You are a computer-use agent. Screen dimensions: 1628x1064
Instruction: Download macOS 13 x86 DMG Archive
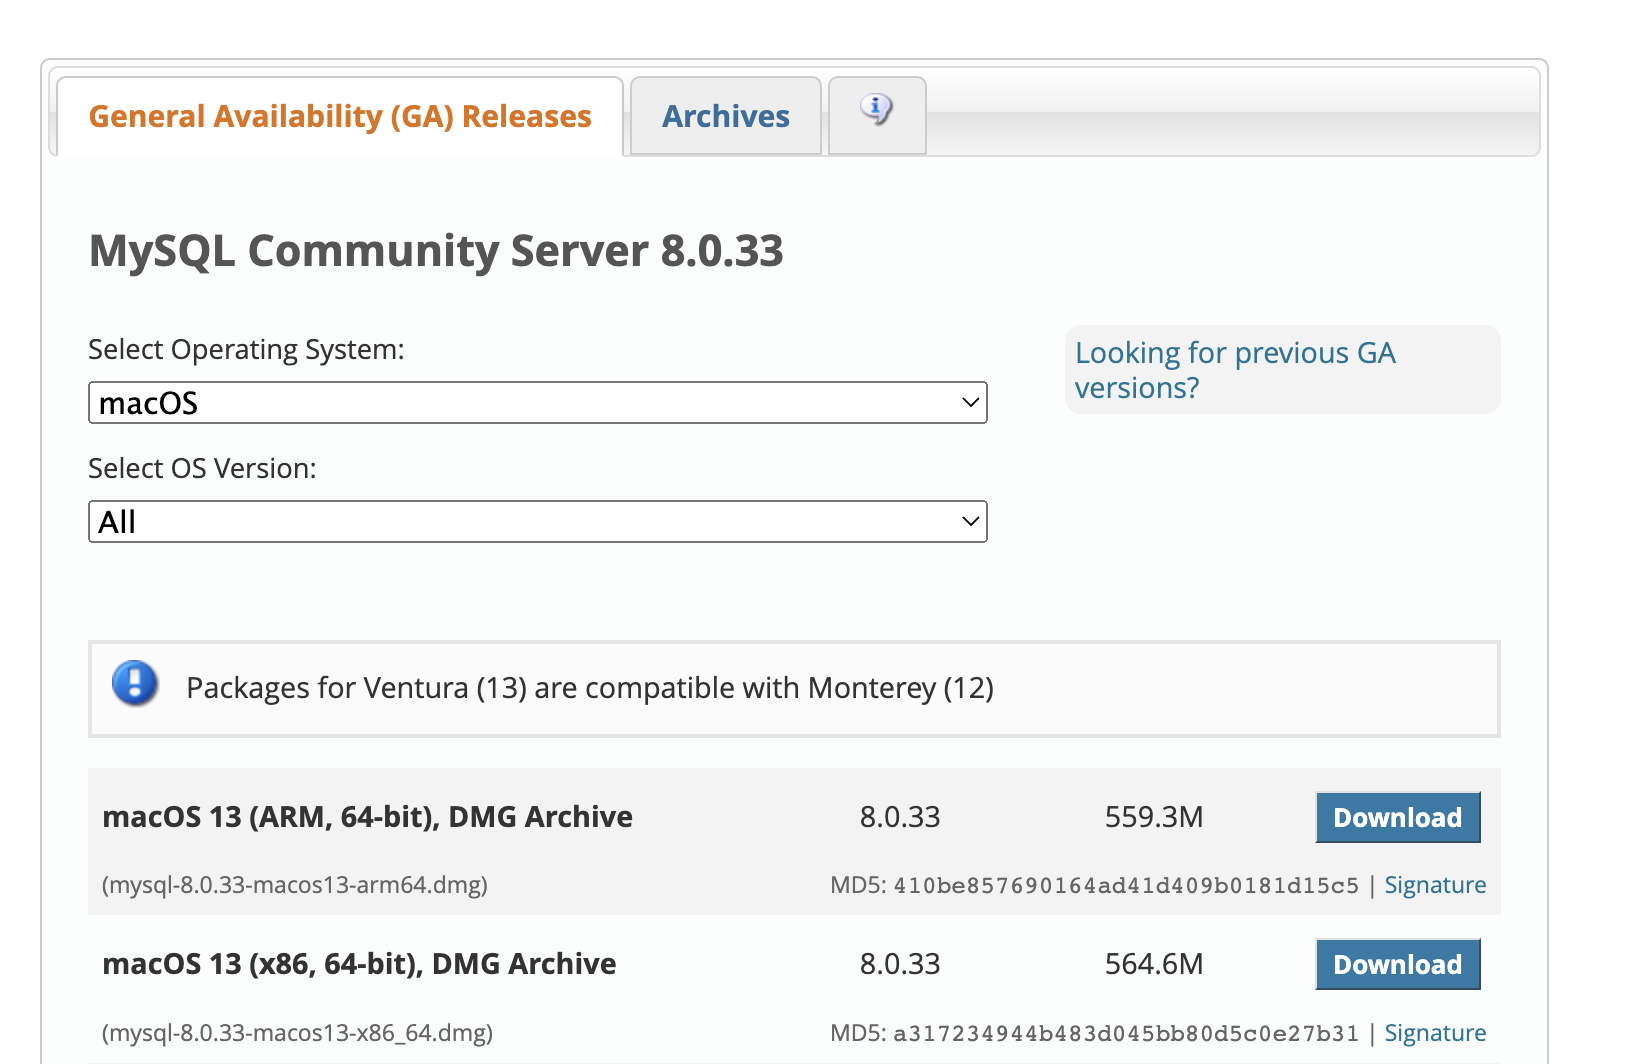click(x=1398, y=964)
